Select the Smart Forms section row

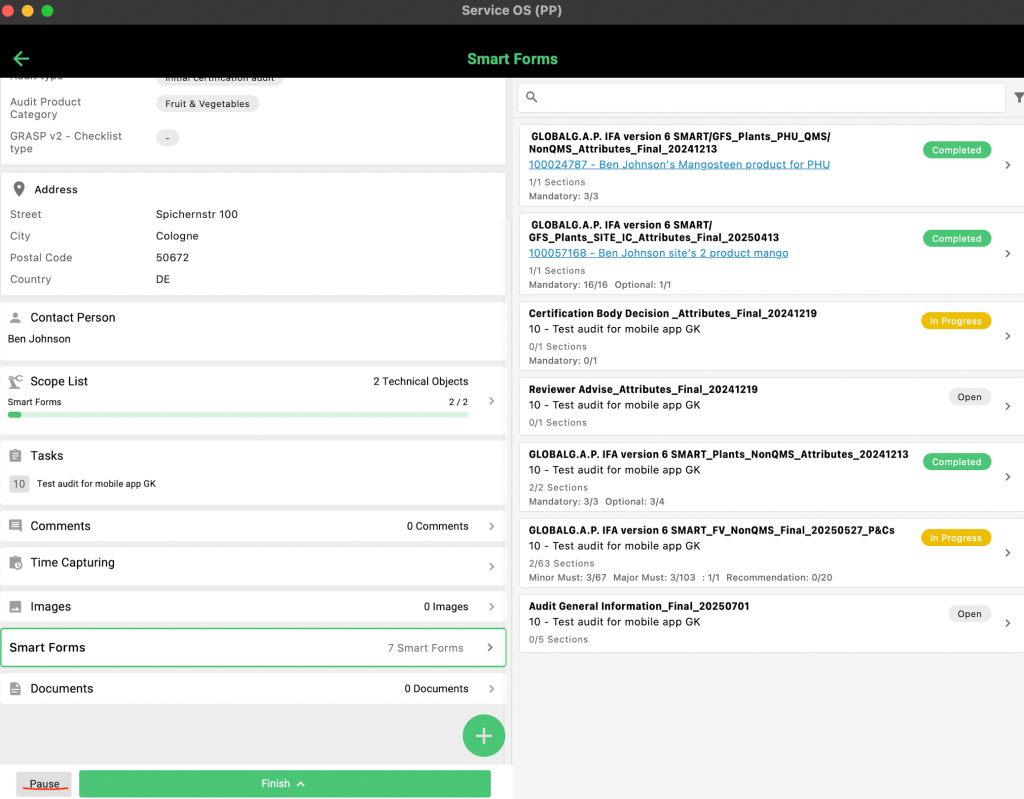253,648
